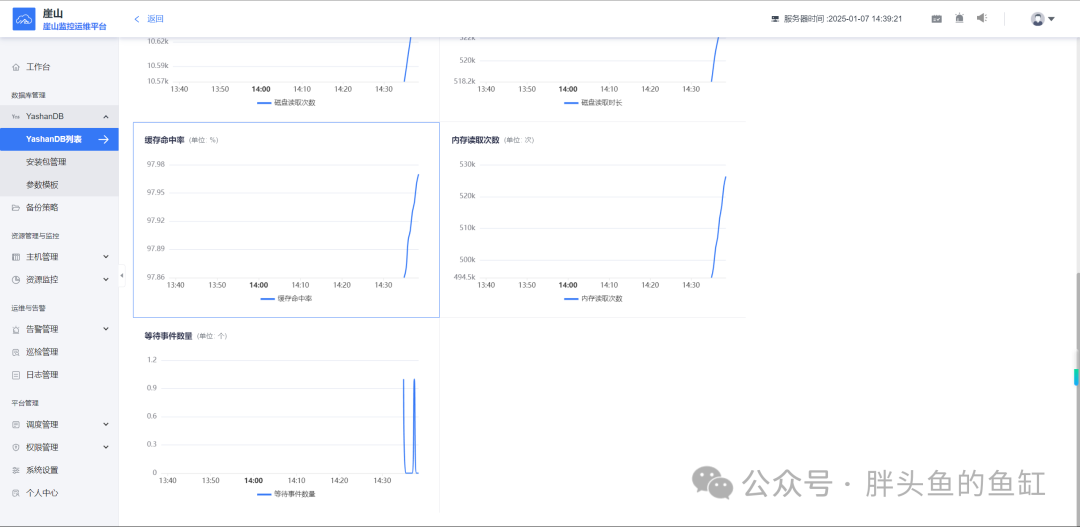Expand the 主机管理 chevron
Viewport: 1080px width, 527px height.
[x=106, y=257]
